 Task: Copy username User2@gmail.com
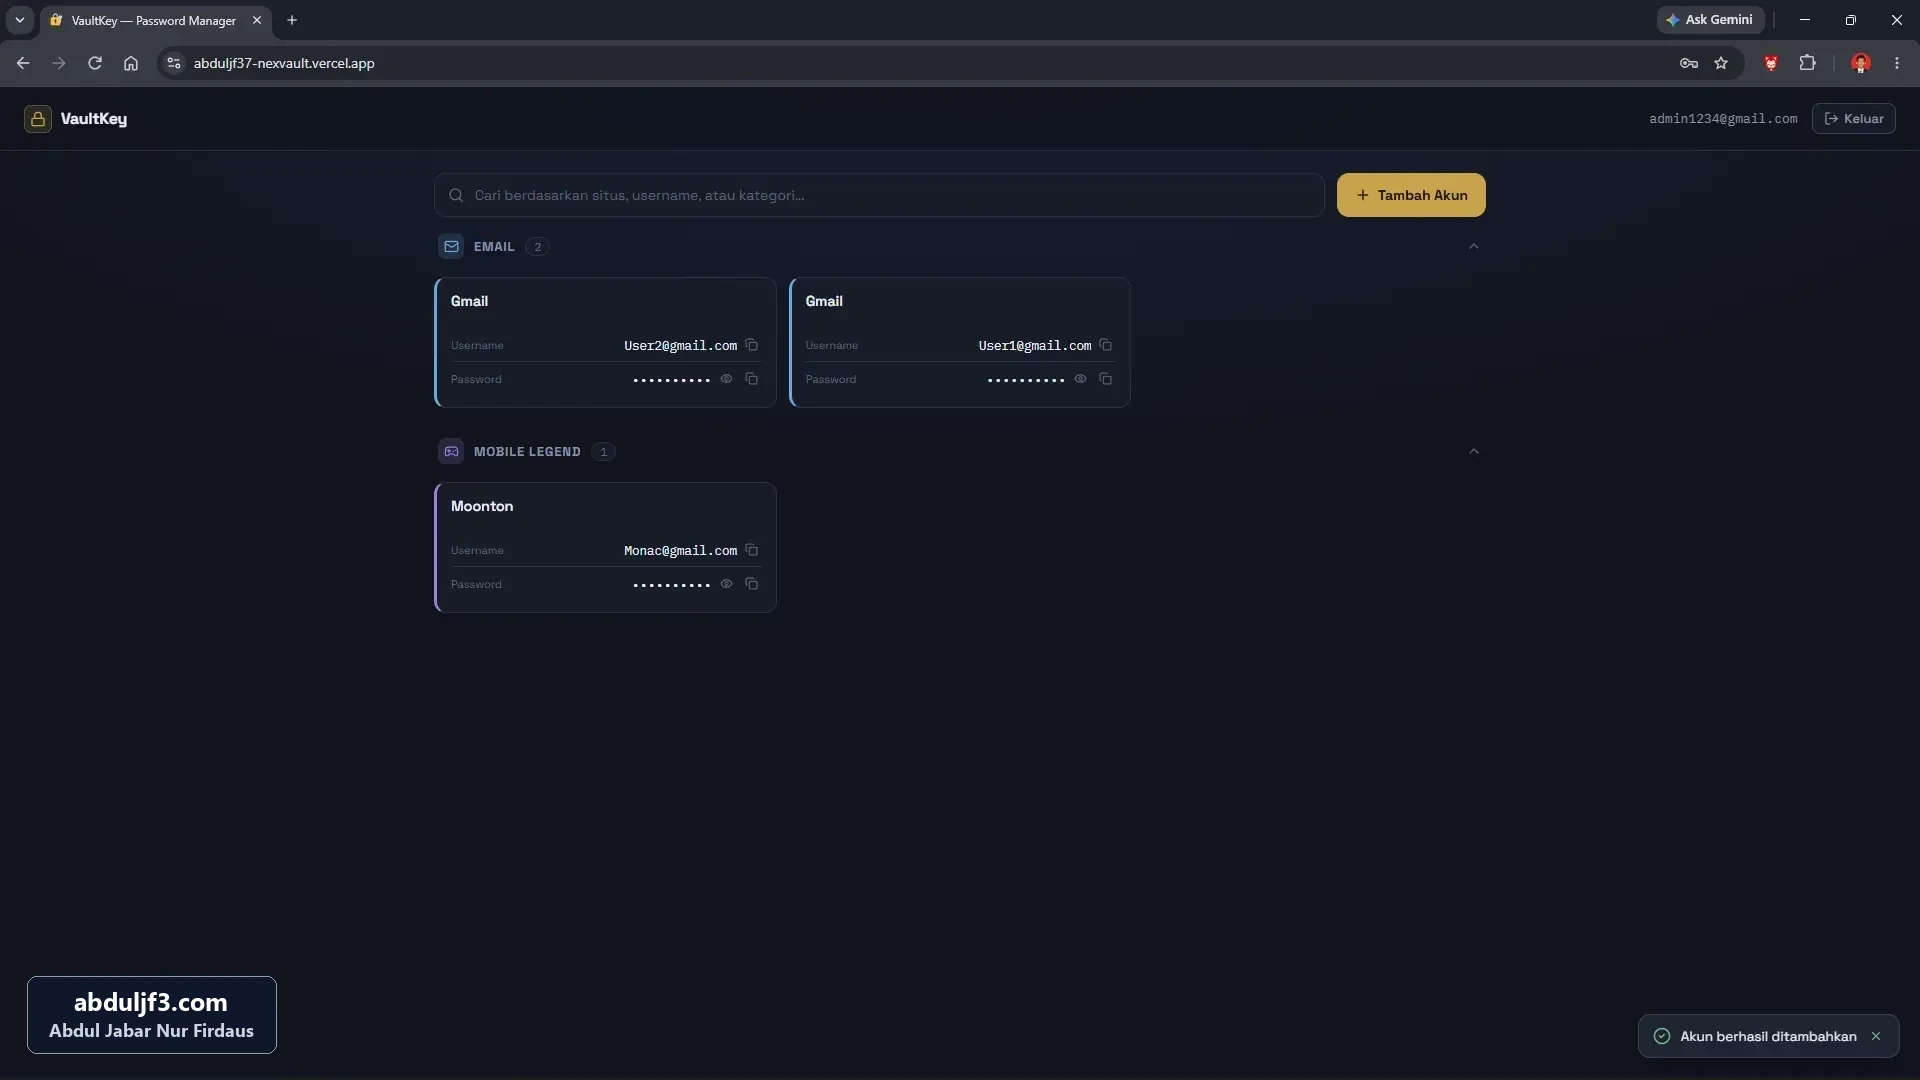click(751, 345)
